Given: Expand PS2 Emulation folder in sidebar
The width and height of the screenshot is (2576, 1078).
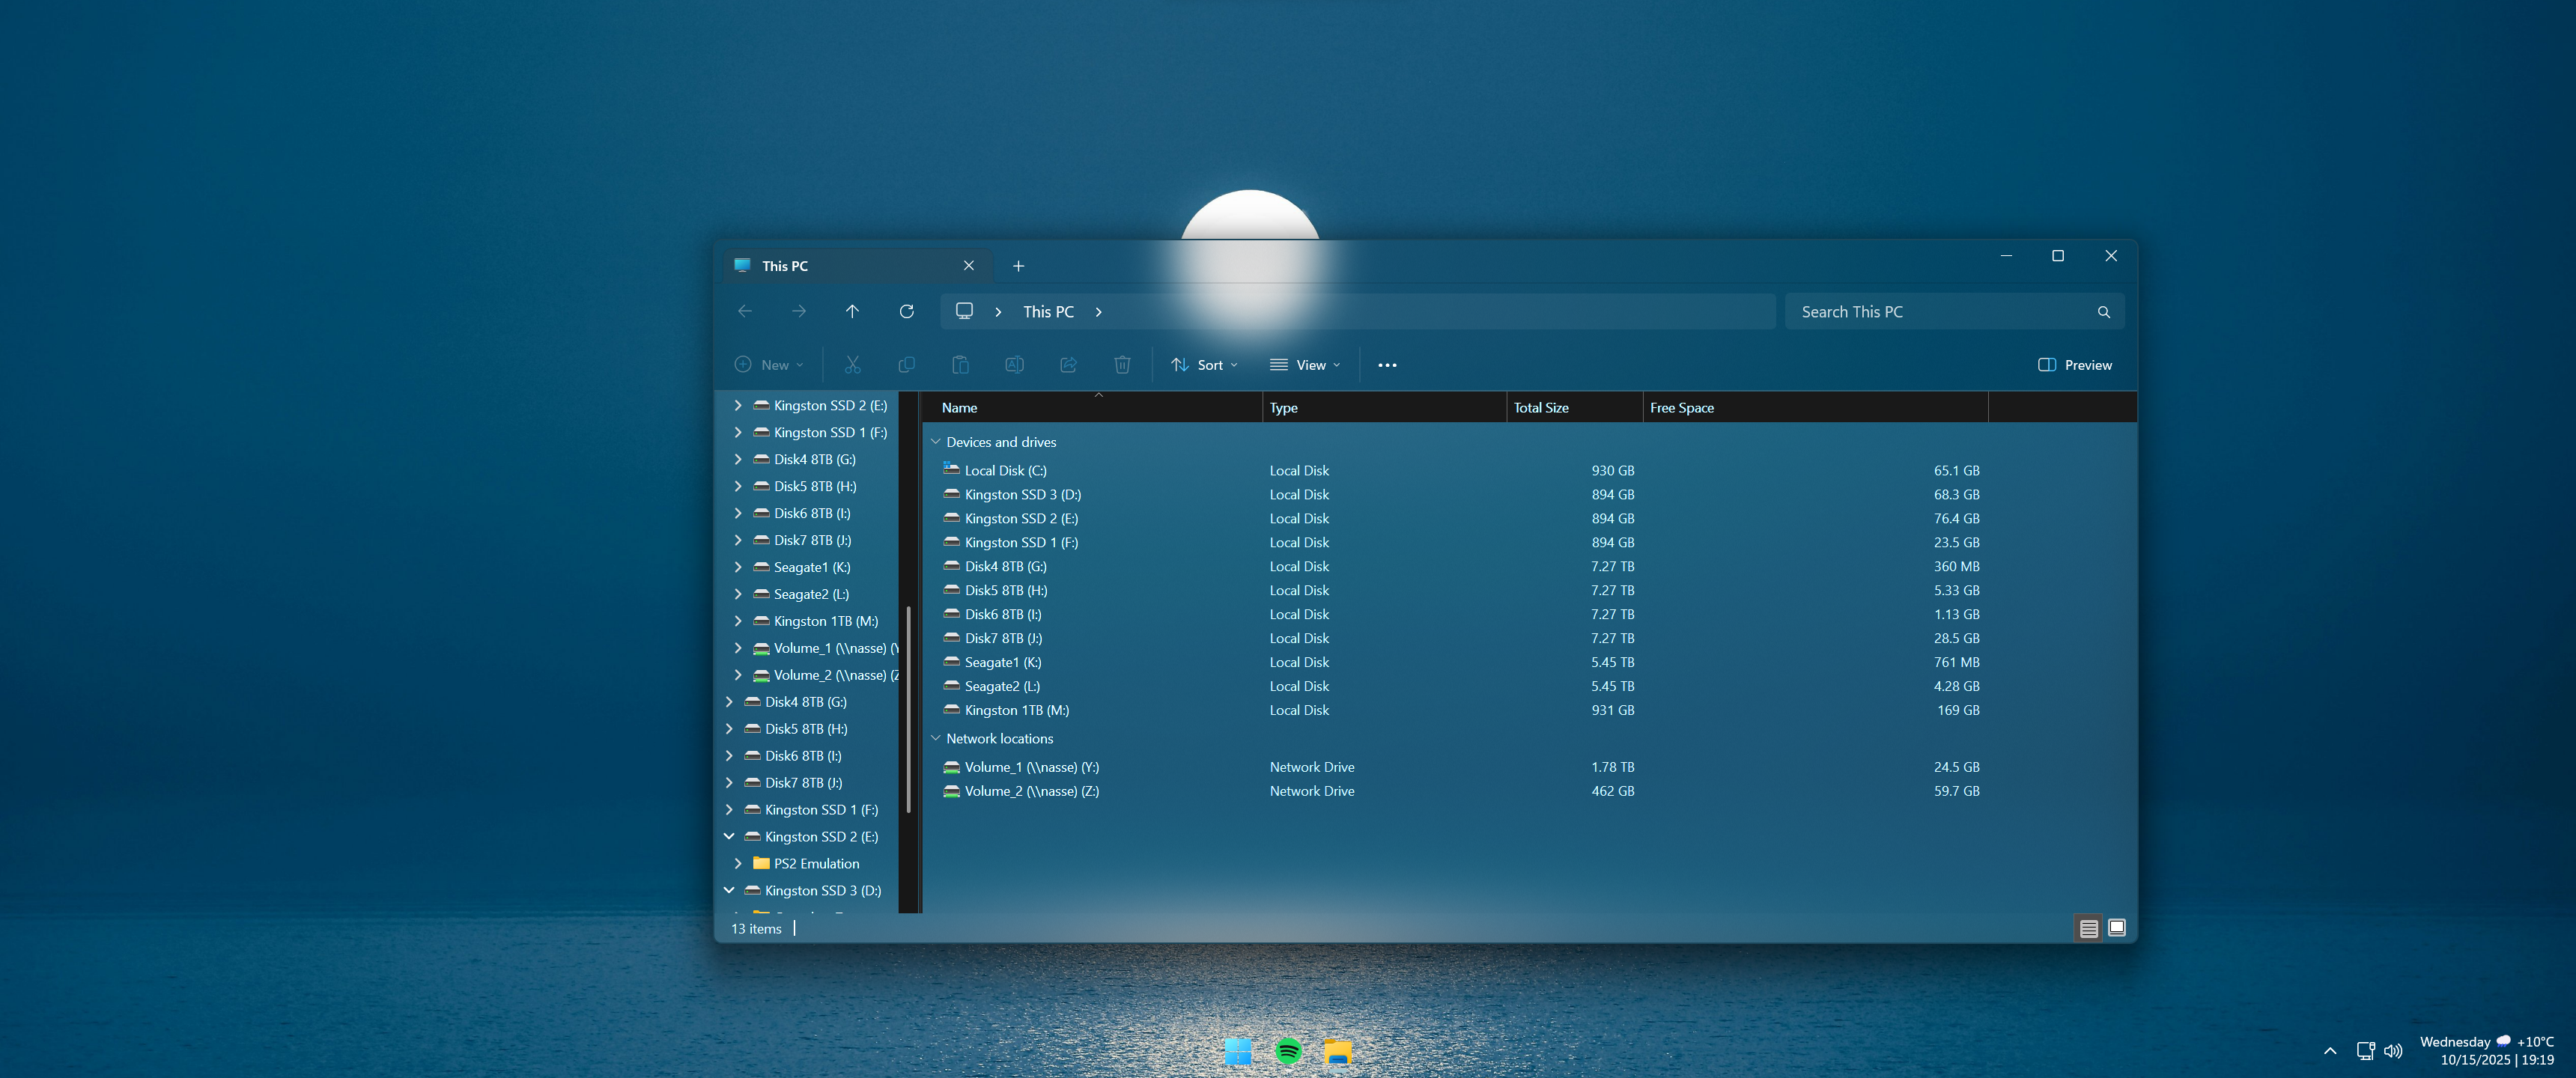Looking at the screenshot, I should [738, 863].
